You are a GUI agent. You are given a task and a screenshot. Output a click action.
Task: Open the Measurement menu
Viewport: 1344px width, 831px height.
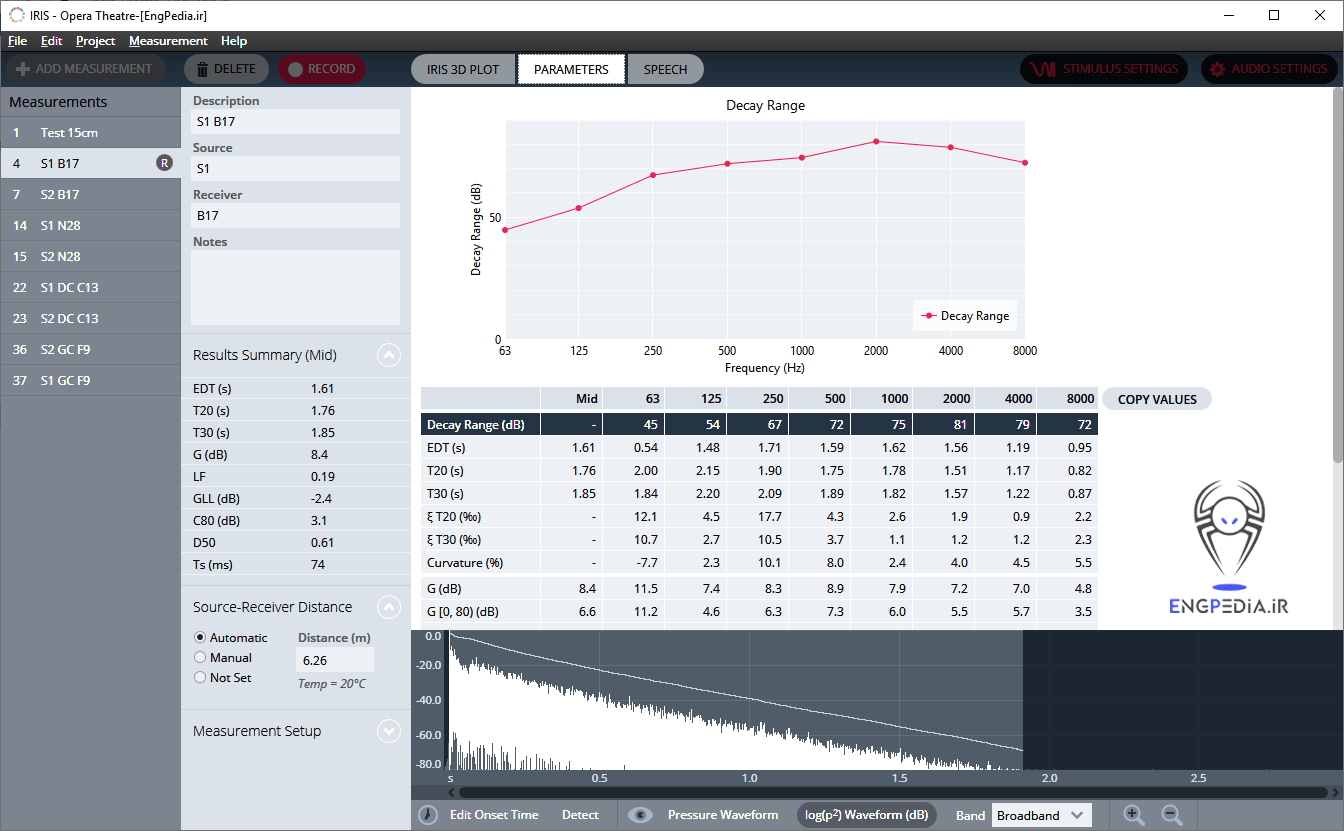tap(168, 41)
